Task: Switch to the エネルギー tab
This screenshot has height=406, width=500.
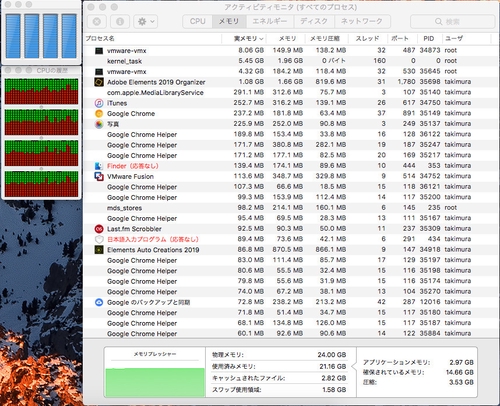Action: [x=269, y=21]
